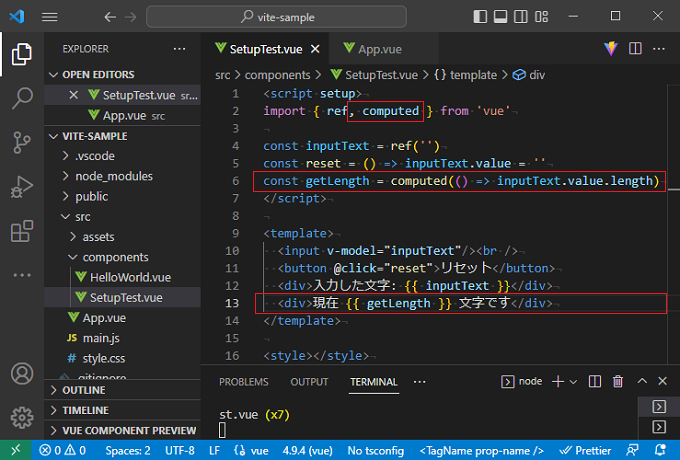The height and width of the screenshot is (460, 680).
Task: Go forward with the right arrow
Action: tap(131, 17)
